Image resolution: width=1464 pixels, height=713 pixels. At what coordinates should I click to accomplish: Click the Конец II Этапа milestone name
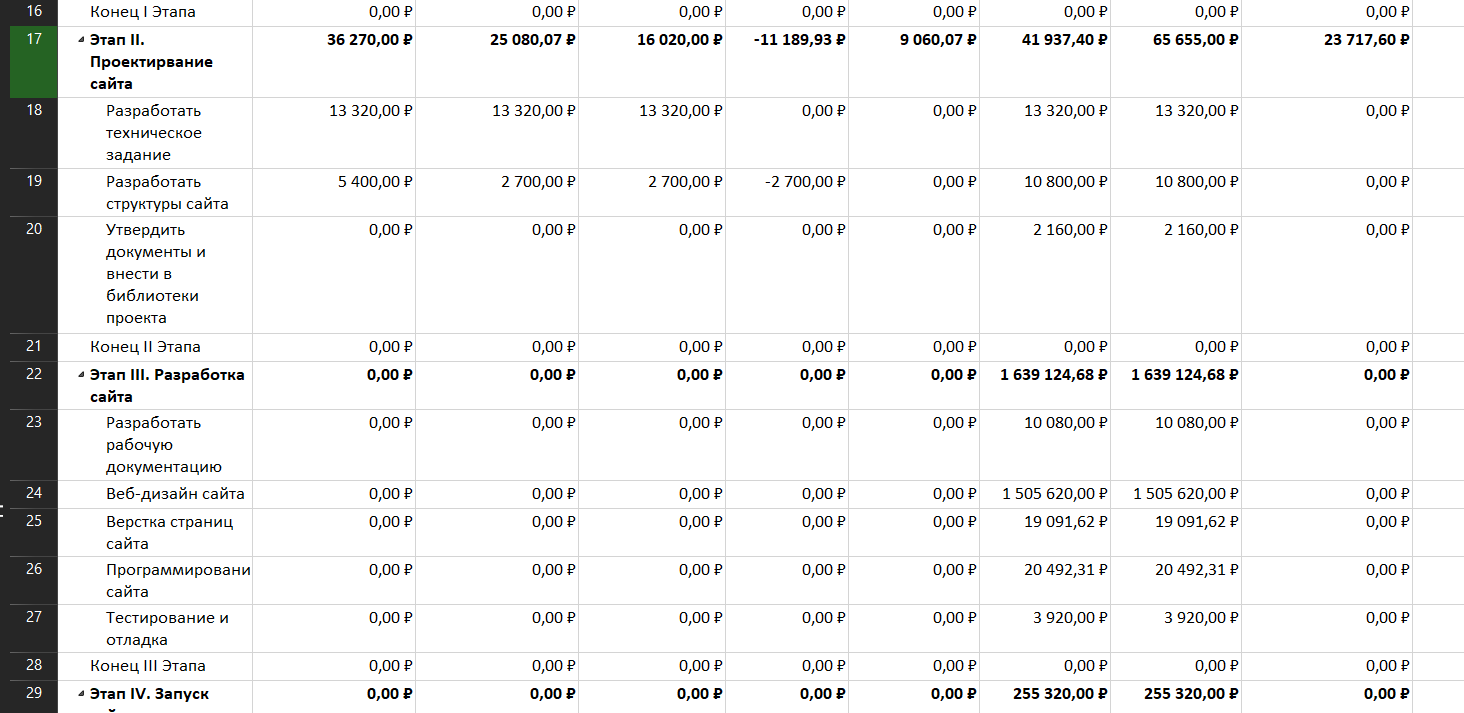tap(145, 347)
